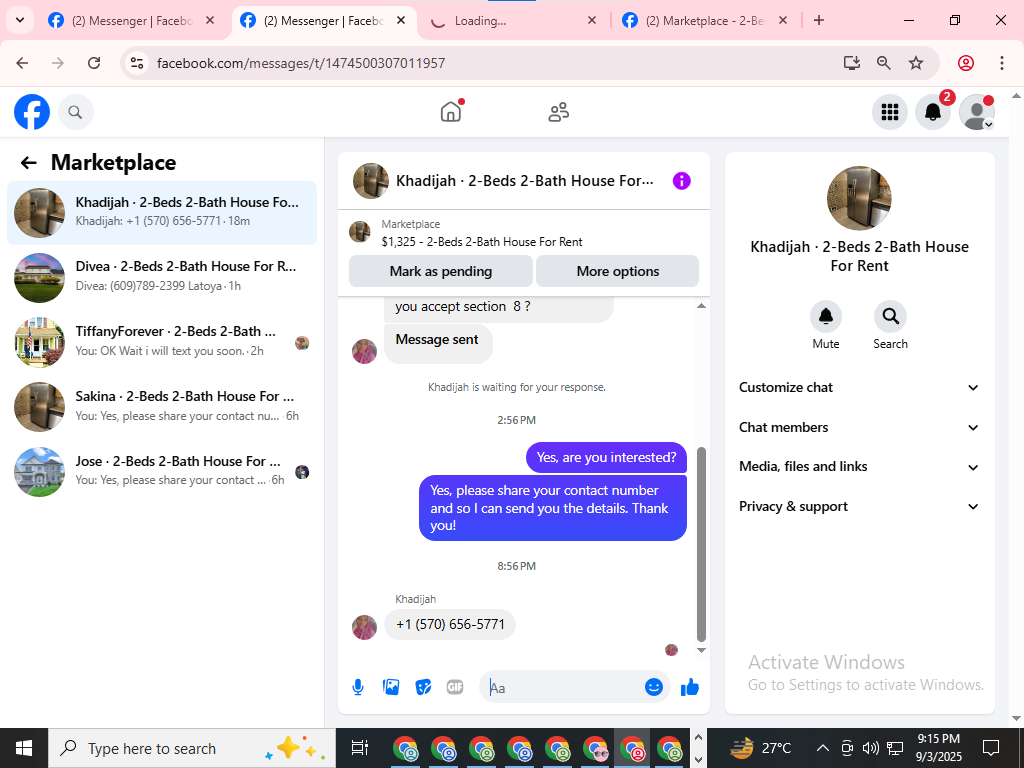Reload the page with the refresh icon
1024x768 pixels.
pyautogui.click(x=94, y=63)
